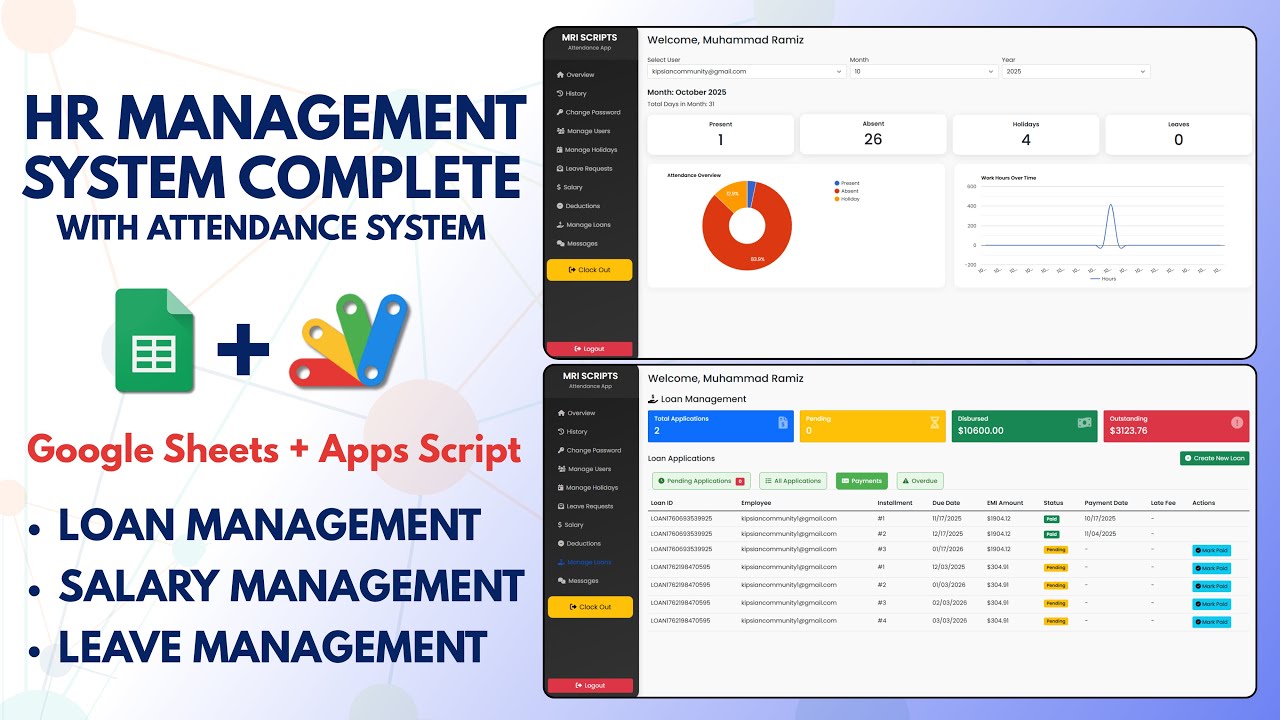The height and width of the screenshot is (720, 1280).
Task: Click exclamation icon on Outstanding card
Action: pyautogui.click(x=1237, y=423)
